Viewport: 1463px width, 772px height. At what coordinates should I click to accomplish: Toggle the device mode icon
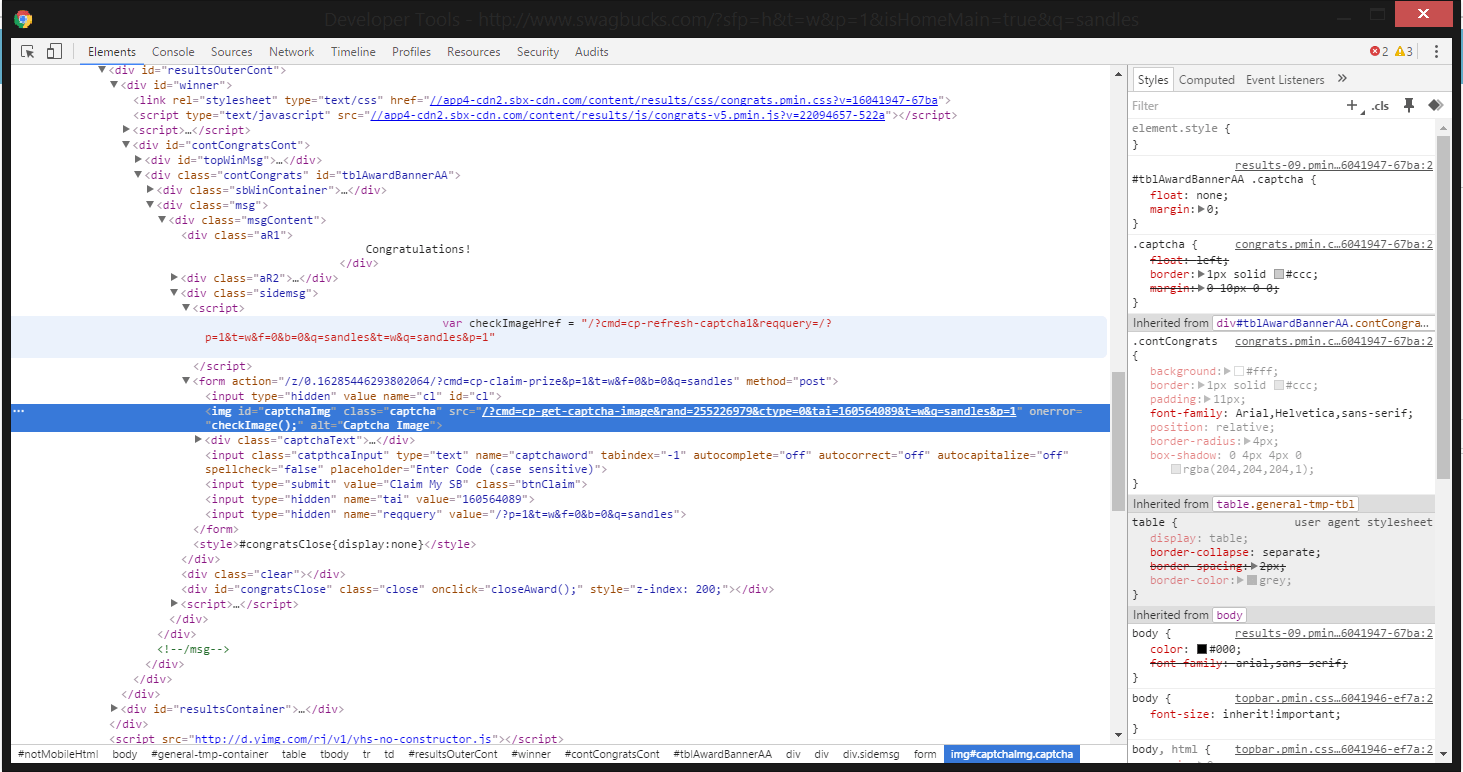(54, 52)
